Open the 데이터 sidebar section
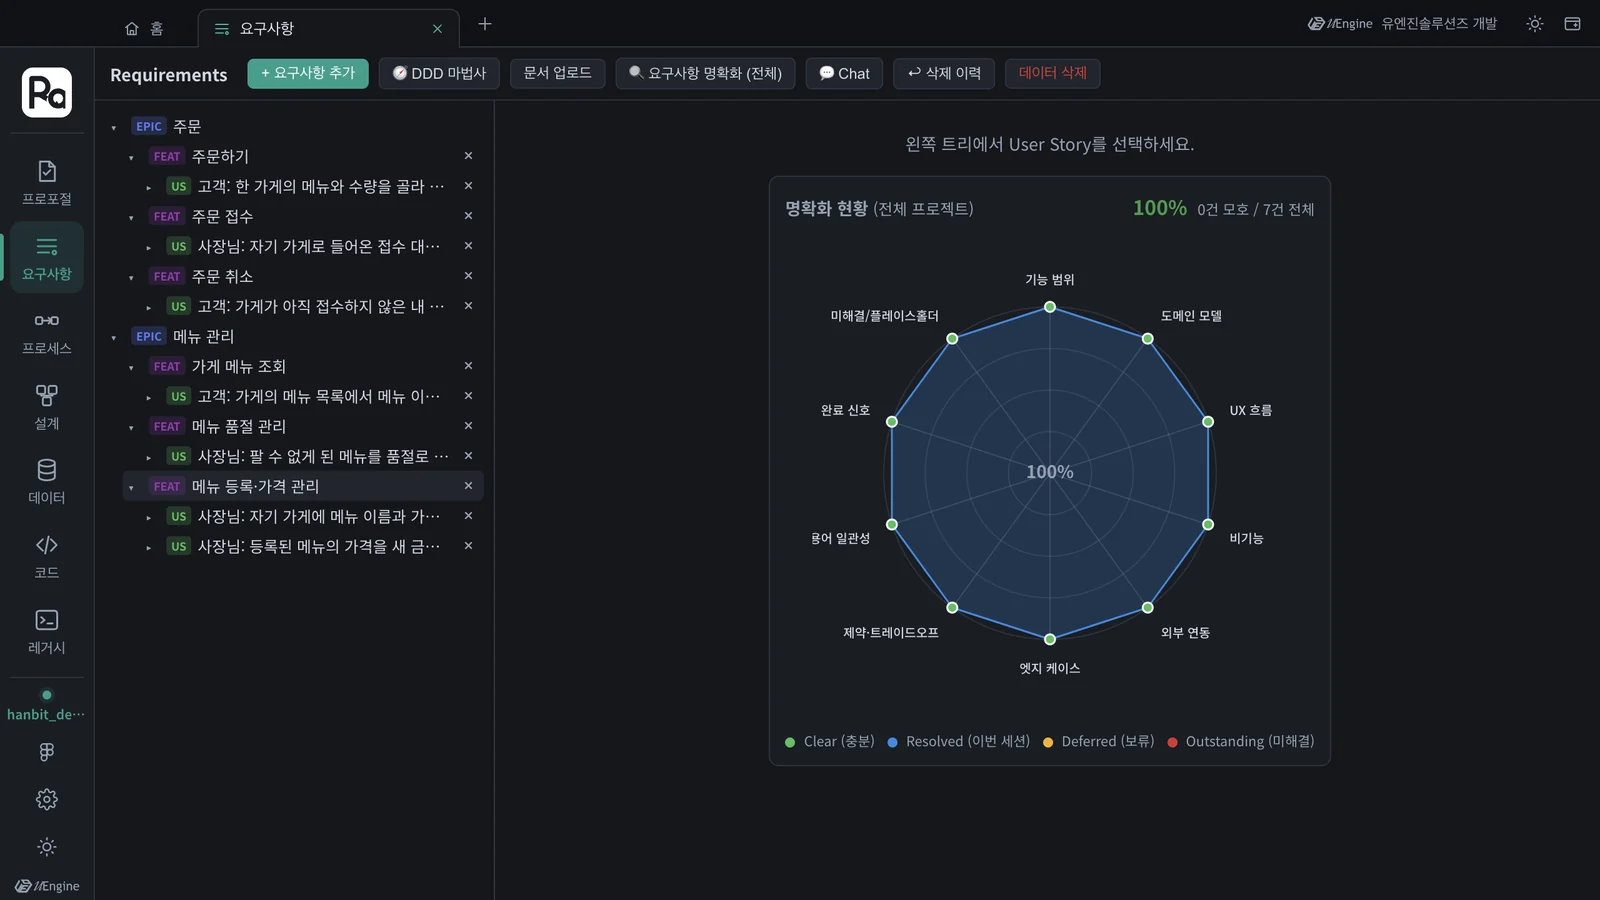 point(47,481)
